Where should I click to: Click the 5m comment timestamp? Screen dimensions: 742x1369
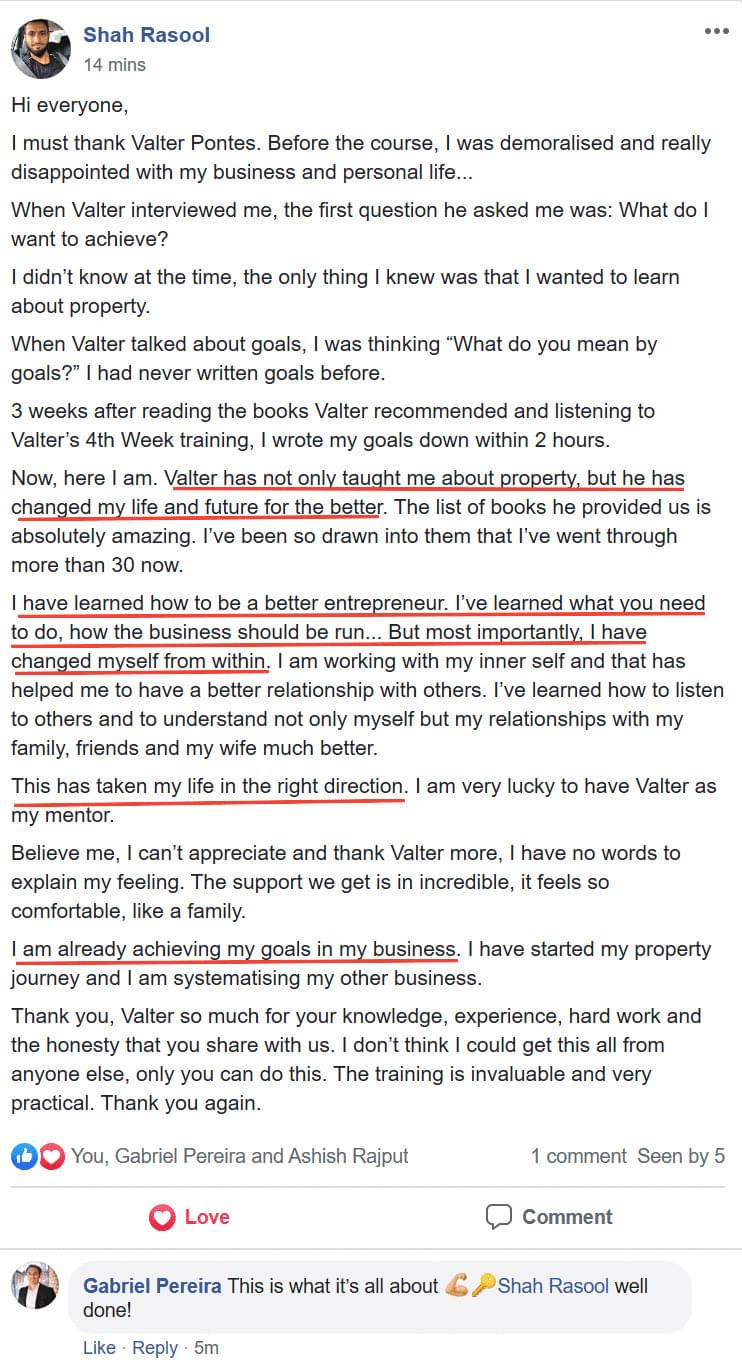click(x=206, y=1347)
